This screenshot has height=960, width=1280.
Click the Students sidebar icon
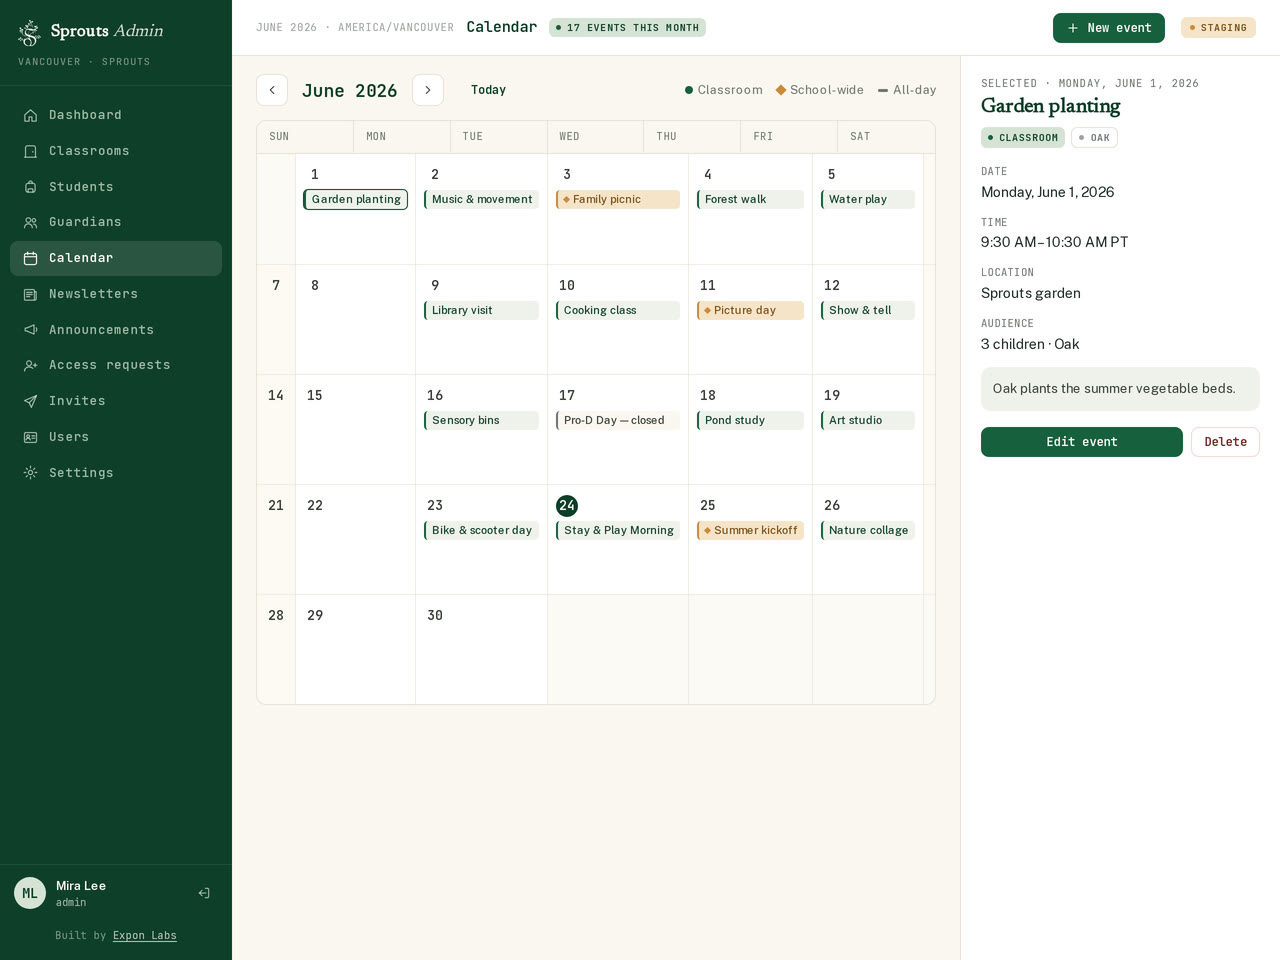click(x=31, y=187)
